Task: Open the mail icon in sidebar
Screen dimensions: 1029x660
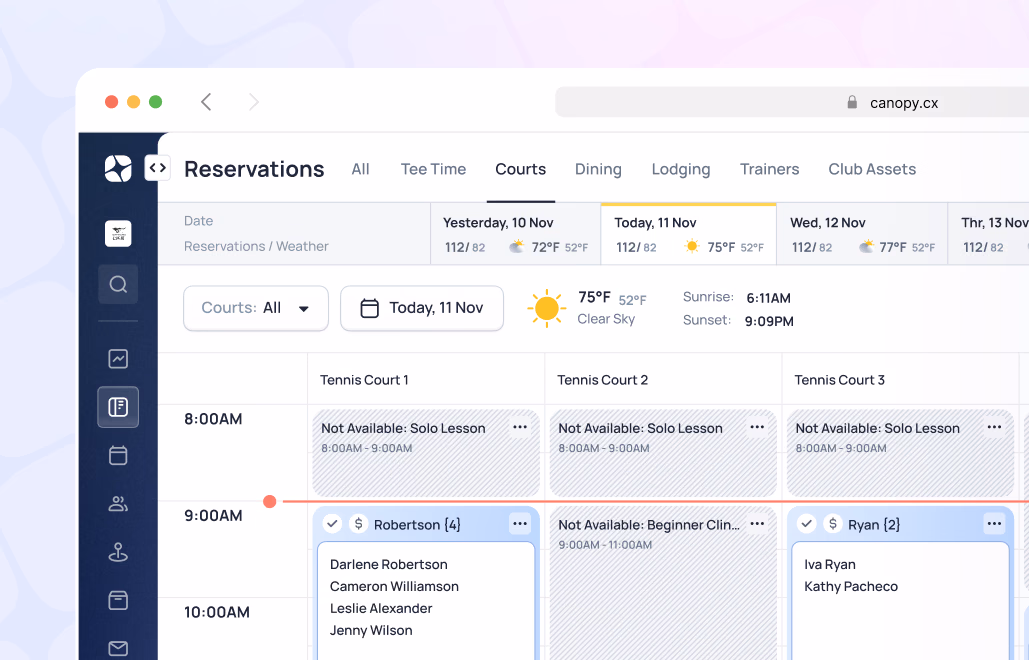Action: pos(118,648)
